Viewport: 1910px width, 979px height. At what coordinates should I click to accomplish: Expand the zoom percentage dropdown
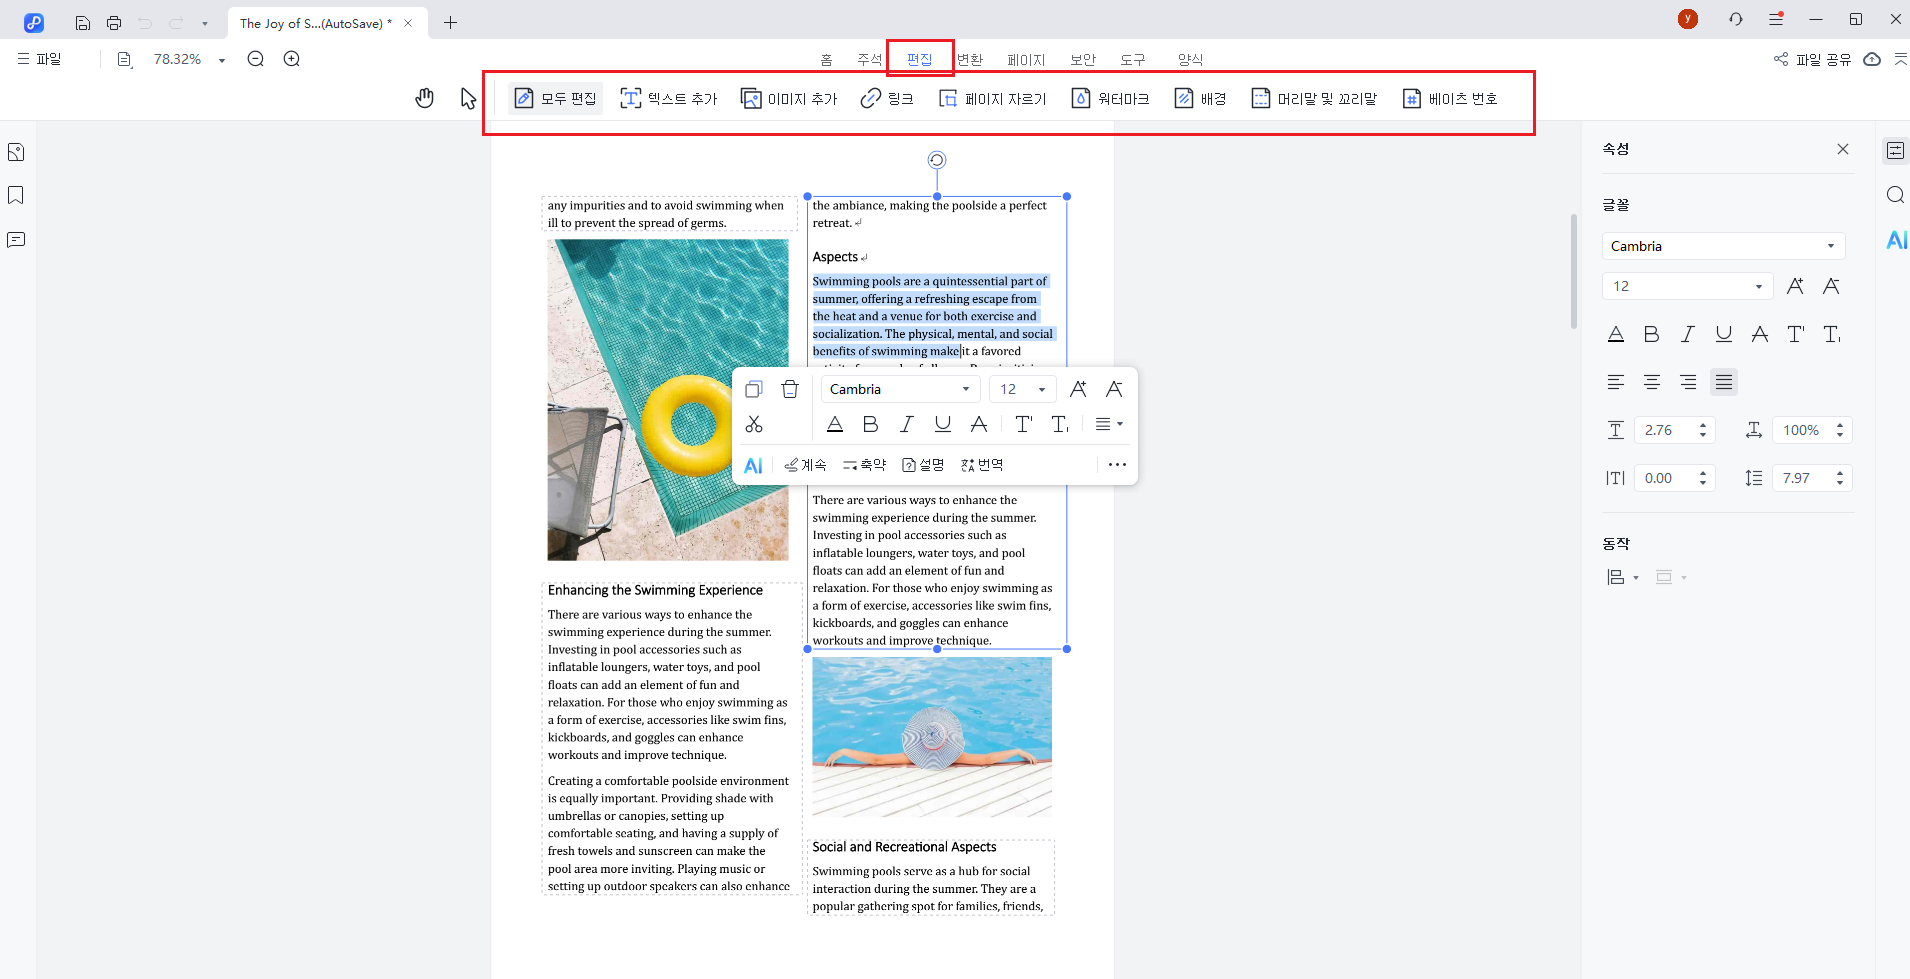[x=222, y=60]
